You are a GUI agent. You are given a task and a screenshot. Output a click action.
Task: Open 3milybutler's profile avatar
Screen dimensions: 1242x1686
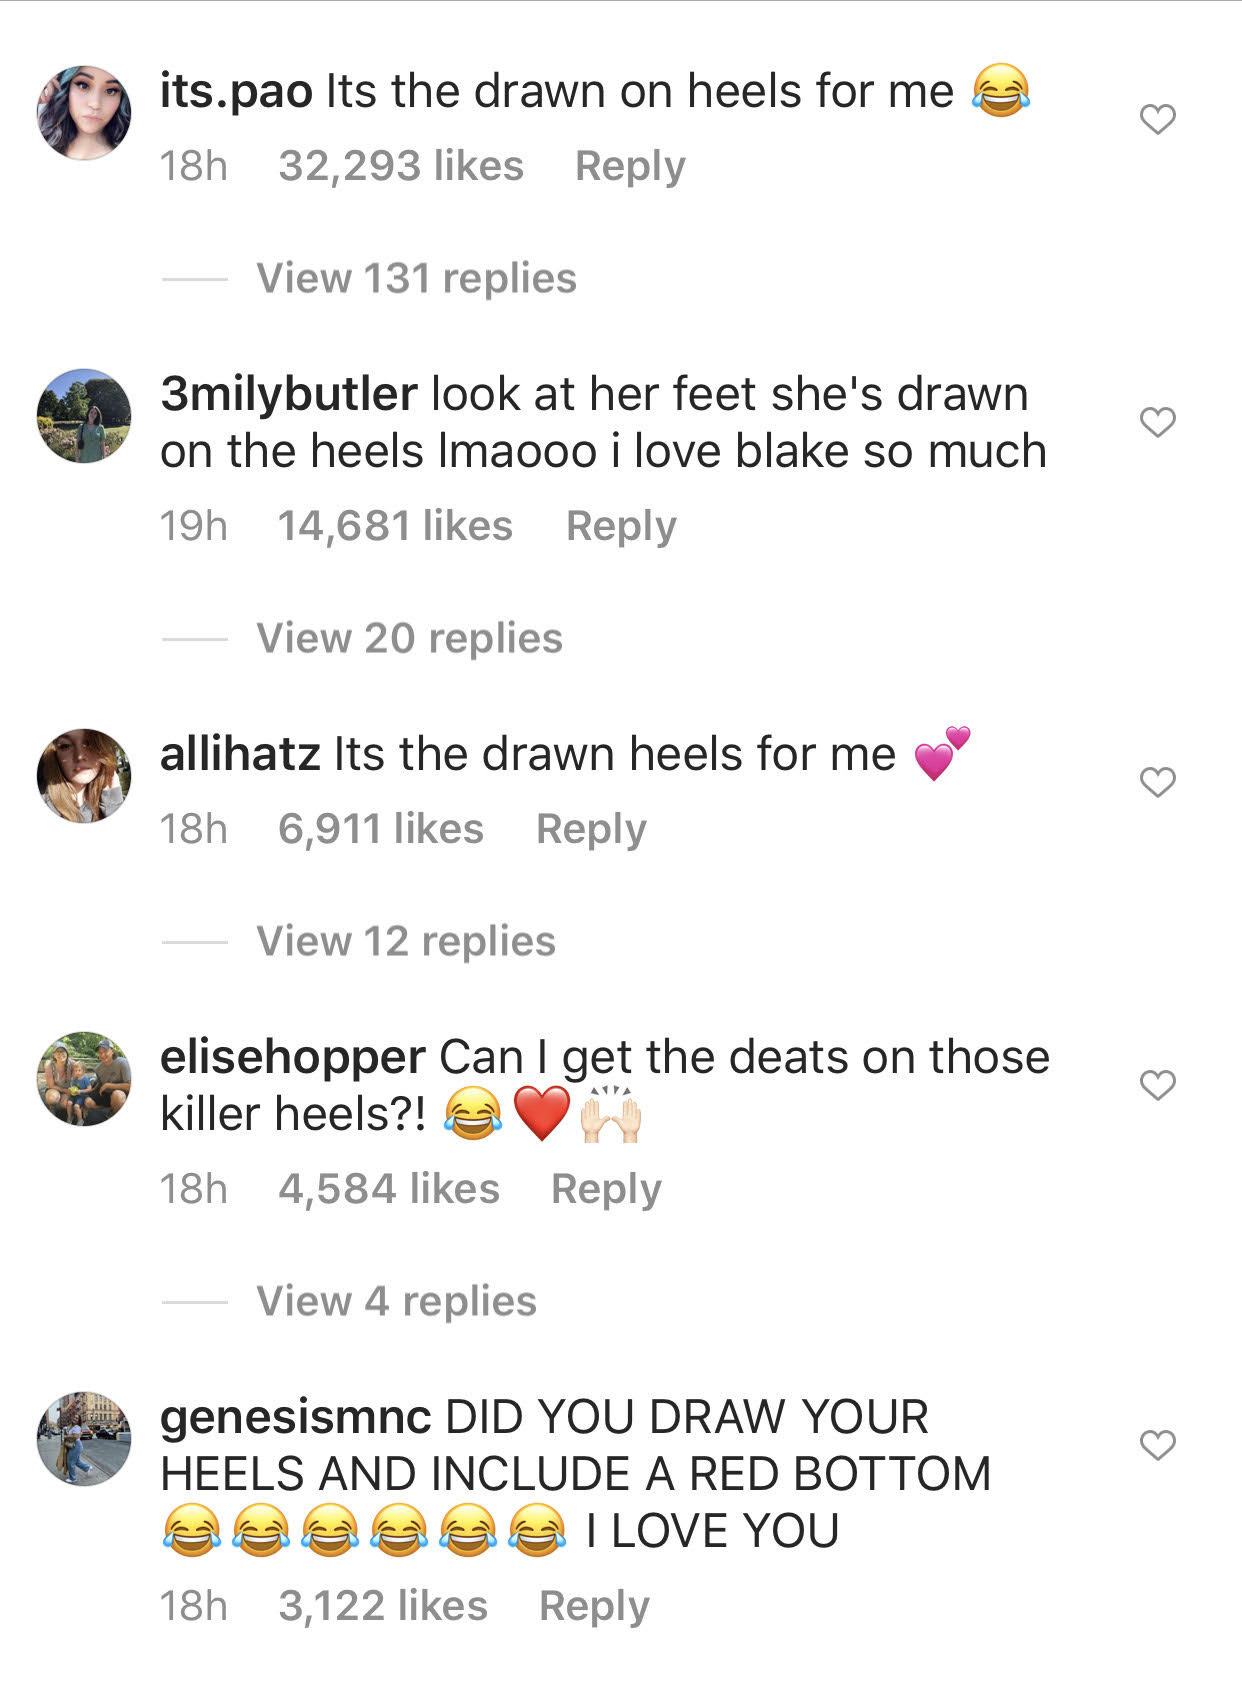pos(84,416)
